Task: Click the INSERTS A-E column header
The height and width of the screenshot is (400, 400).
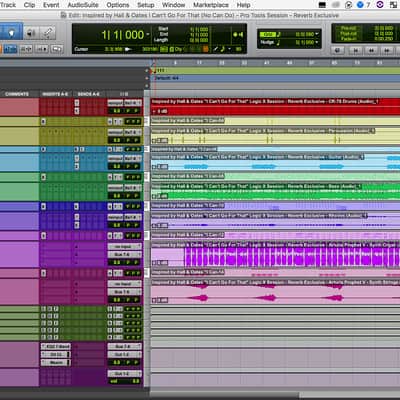Action: 55,94
